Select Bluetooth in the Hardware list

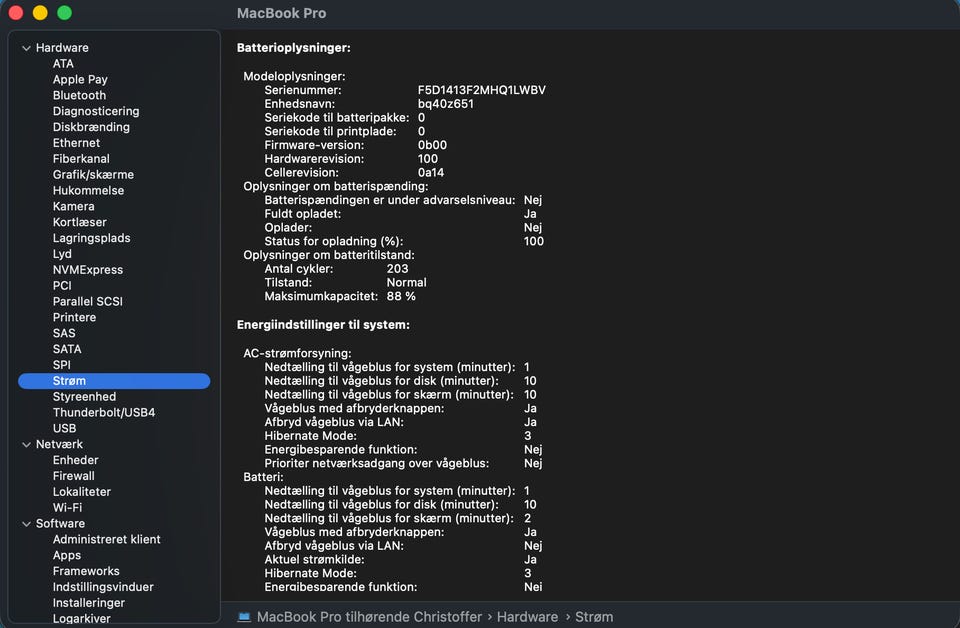[79, 96]
